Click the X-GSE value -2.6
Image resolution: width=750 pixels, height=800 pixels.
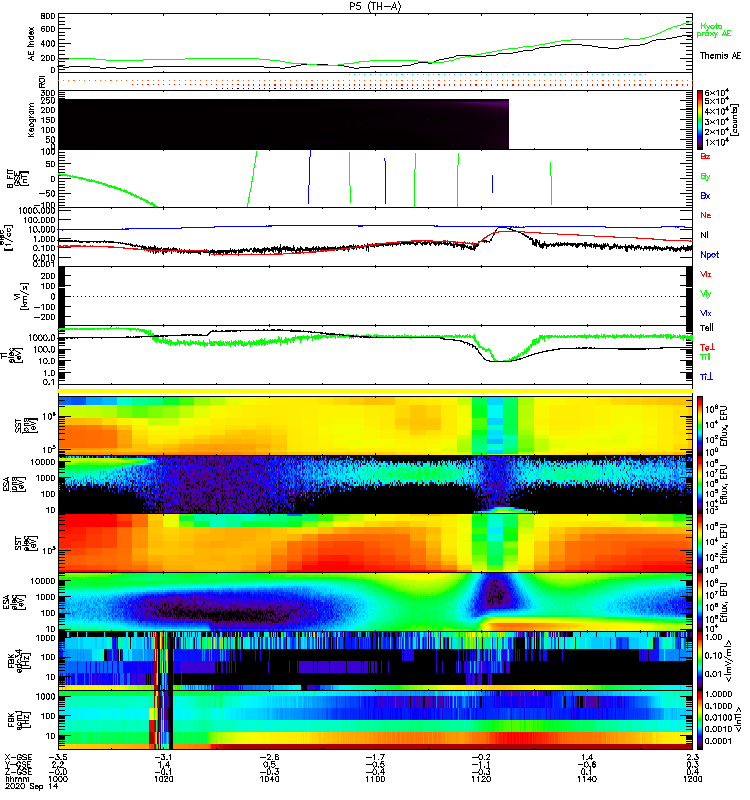pos(269,758)
